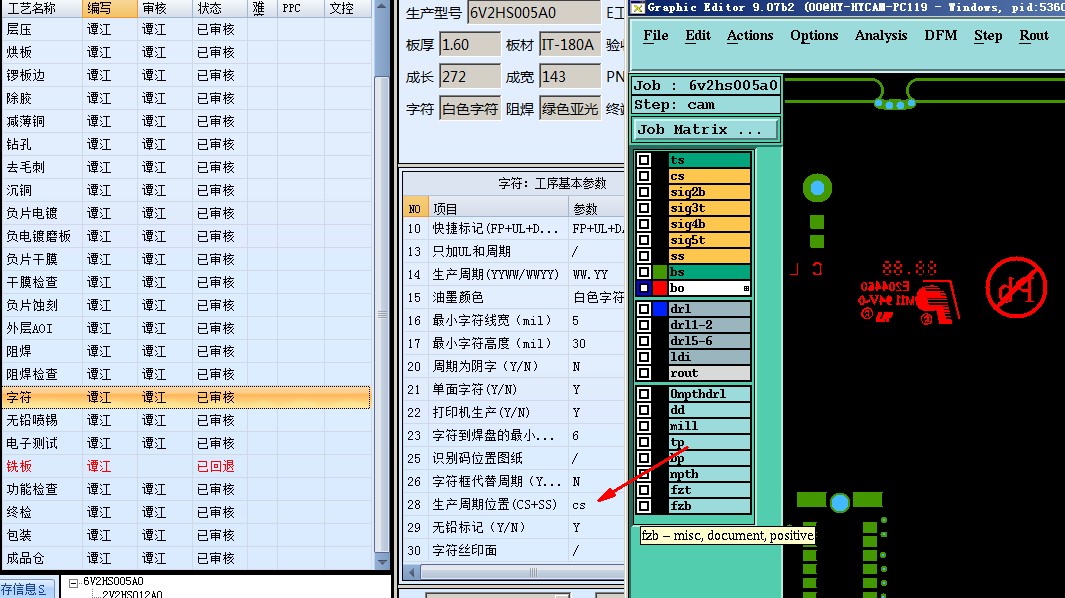Select the 字符 process row
Viewport: 1065px width, 598px height.
tap(185, 398)
